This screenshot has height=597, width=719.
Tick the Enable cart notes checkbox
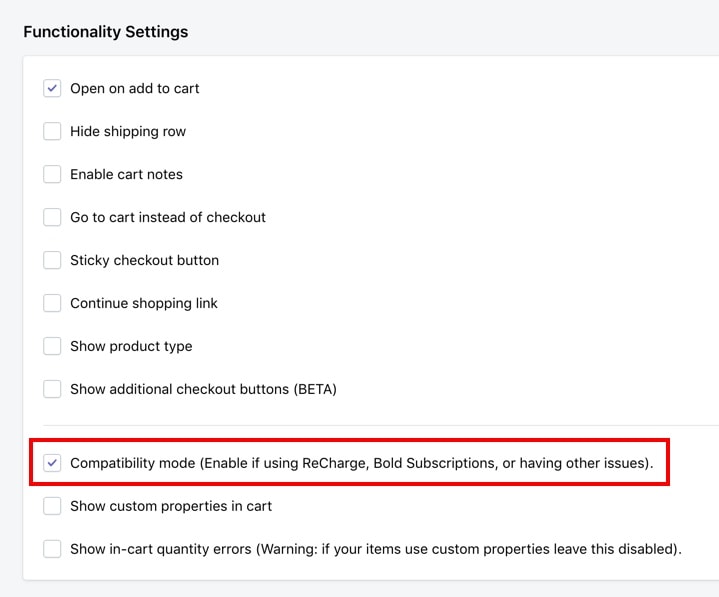tap(52, 174)
